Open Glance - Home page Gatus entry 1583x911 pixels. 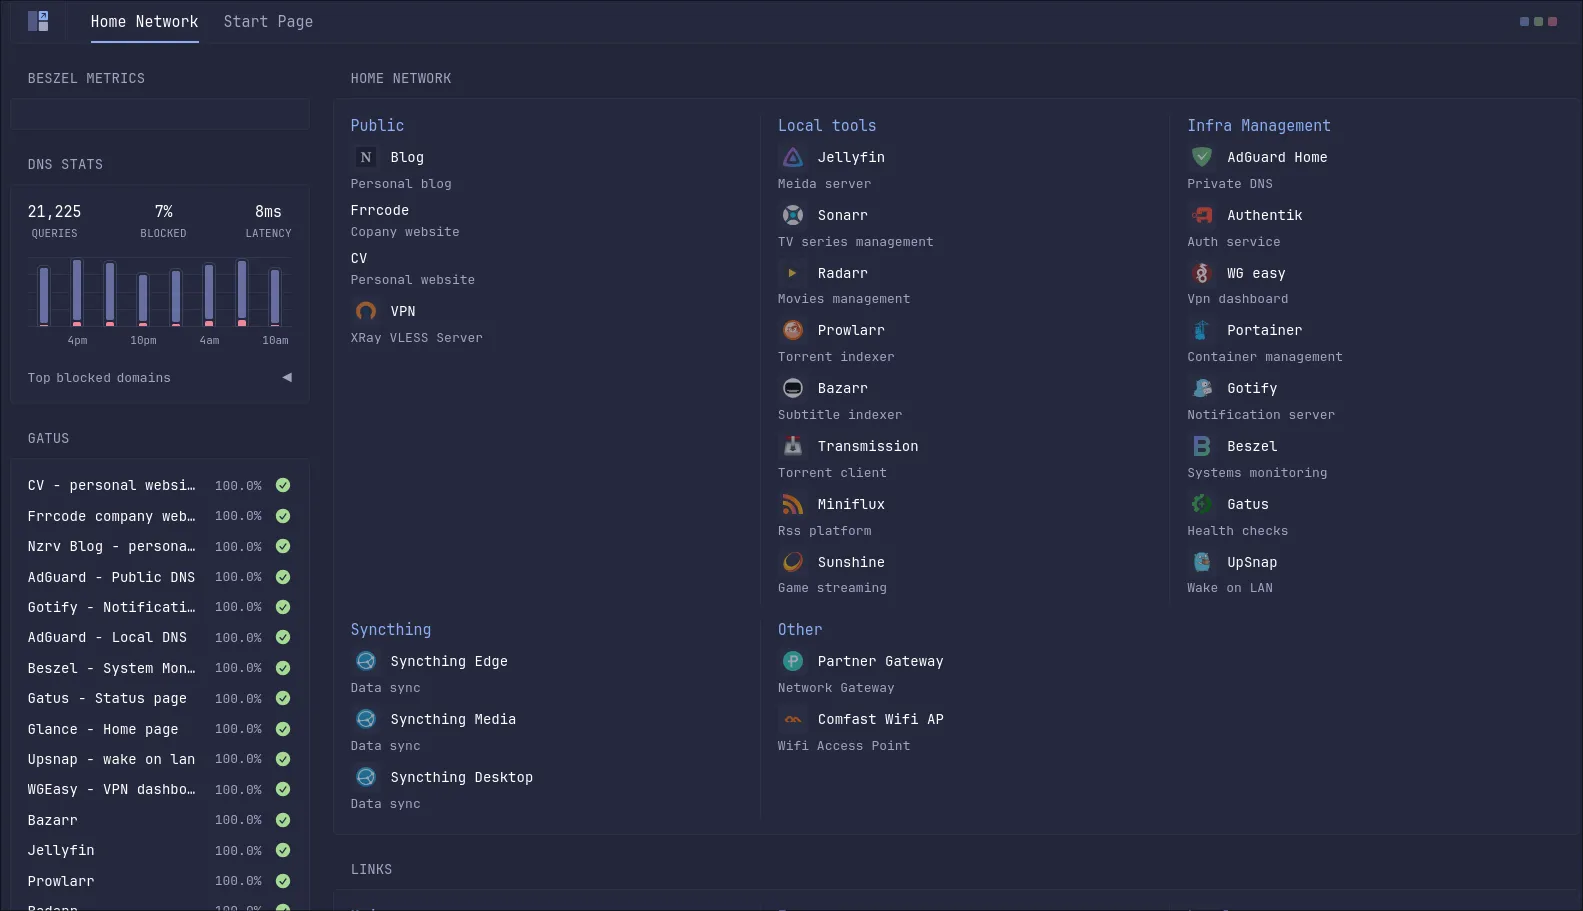(x=103, y=729)
